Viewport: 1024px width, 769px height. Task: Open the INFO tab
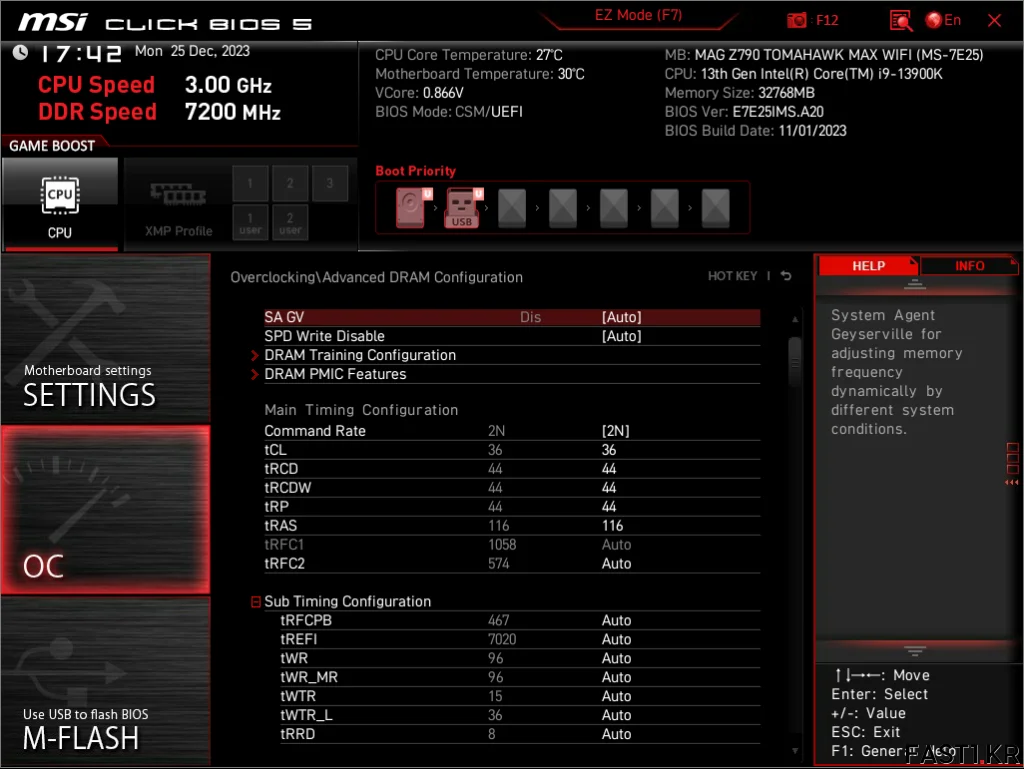pyautogui.click(x=969, y=266)
